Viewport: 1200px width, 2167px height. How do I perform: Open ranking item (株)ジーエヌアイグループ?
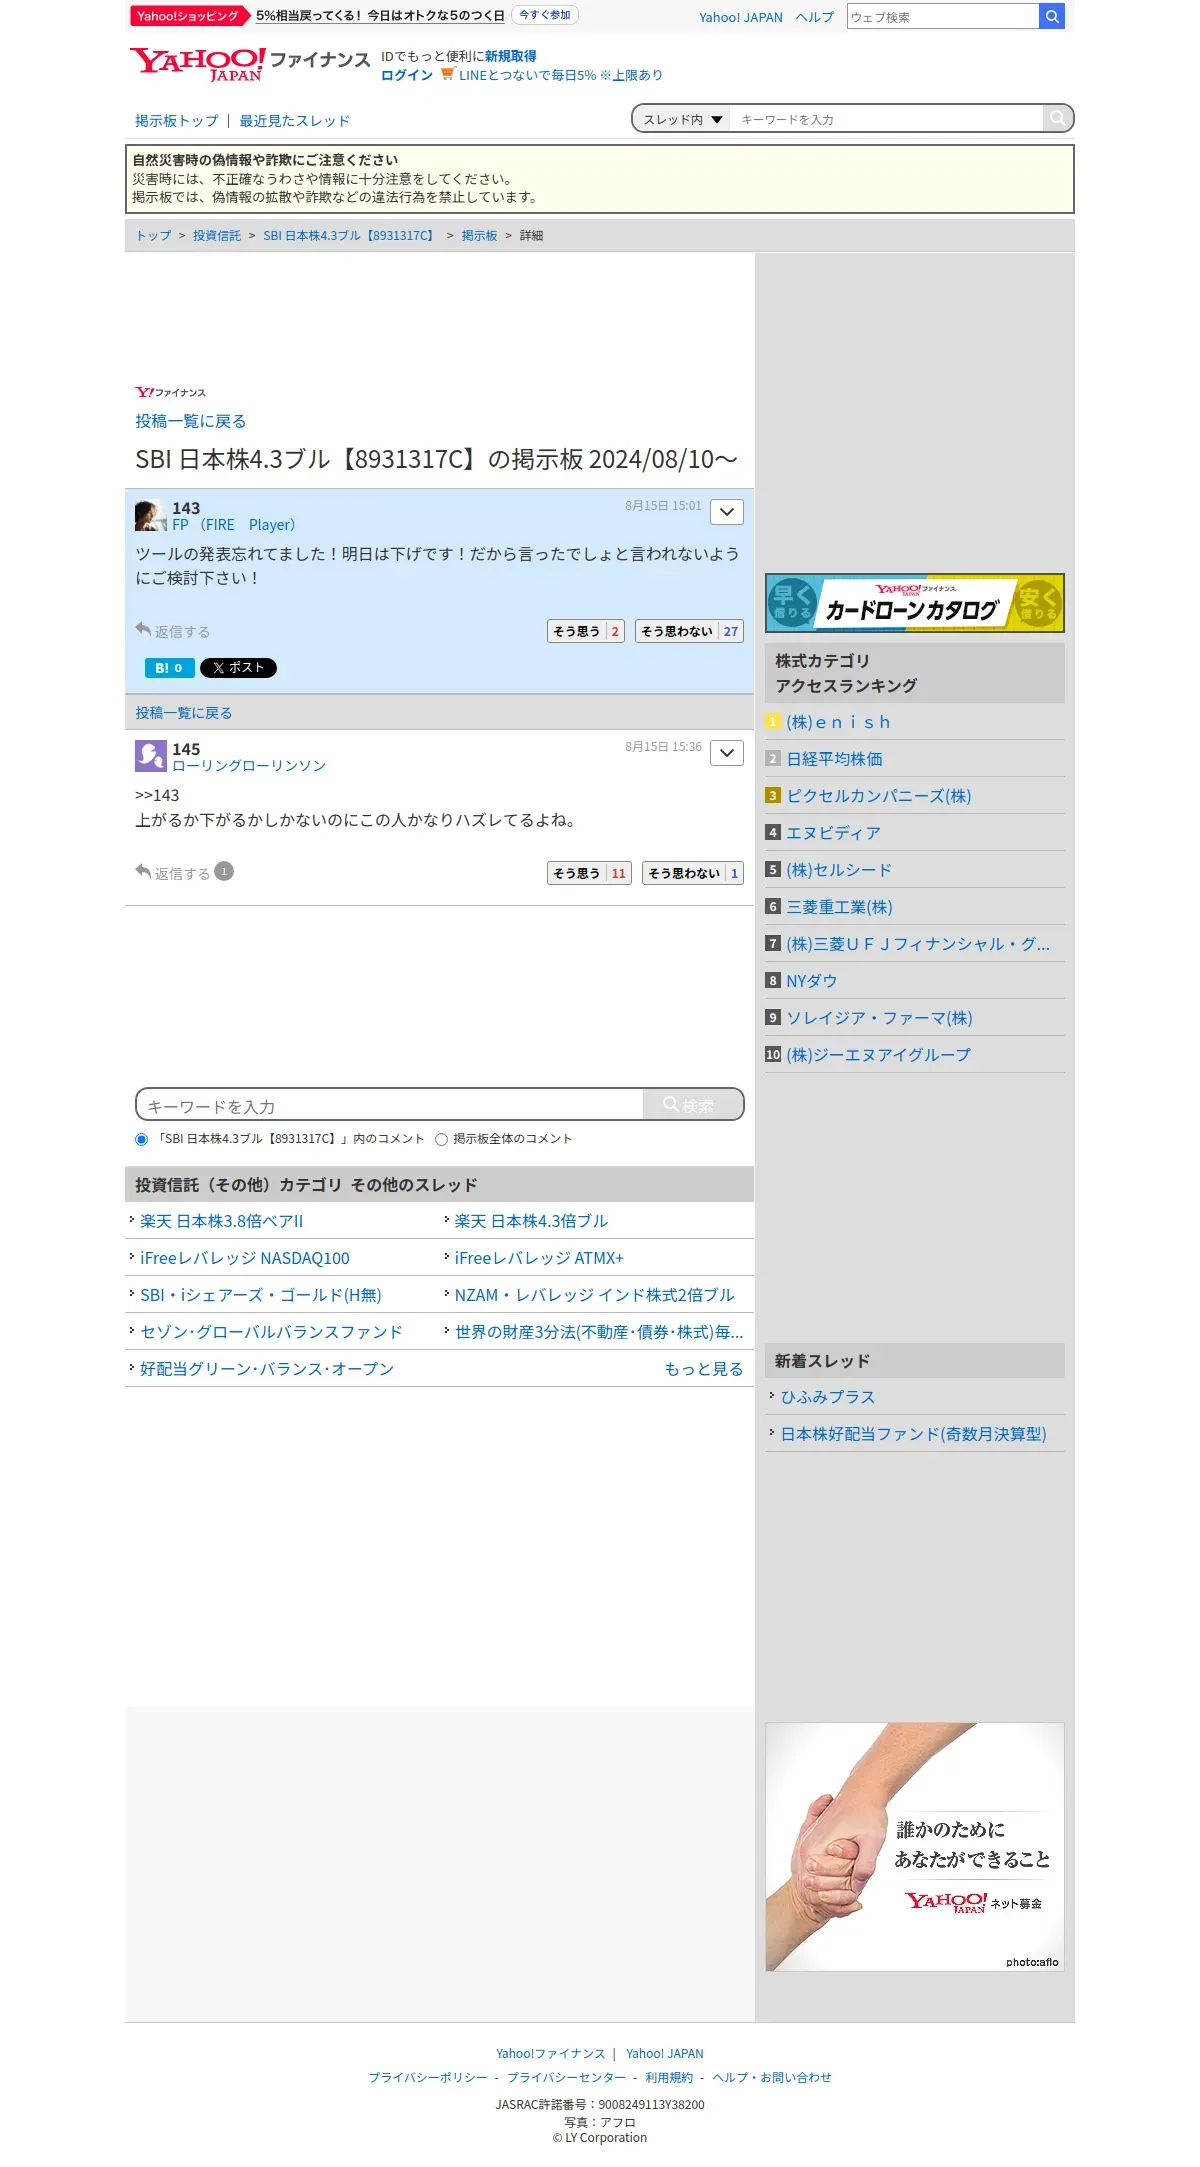[878, 1055]
